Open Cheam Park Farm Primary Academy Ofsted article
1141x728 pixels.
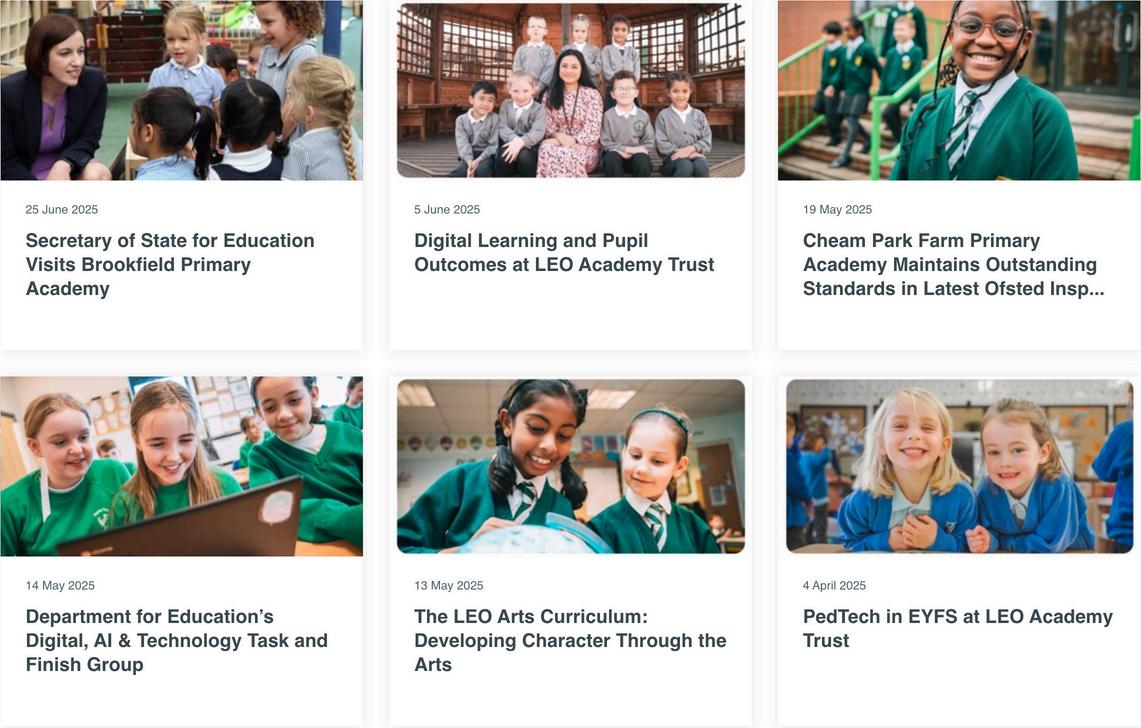click(953, 264)
